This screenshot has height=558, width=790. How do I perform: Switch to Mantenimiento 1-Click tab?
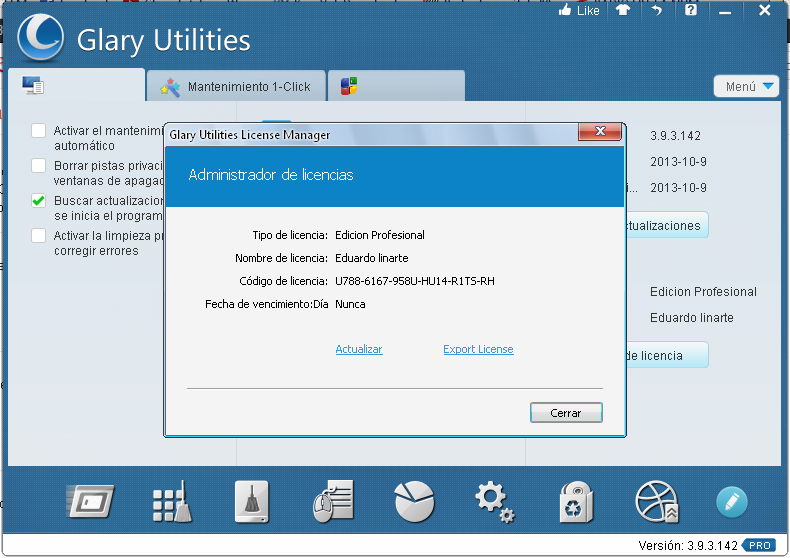(x=236, y=86)
